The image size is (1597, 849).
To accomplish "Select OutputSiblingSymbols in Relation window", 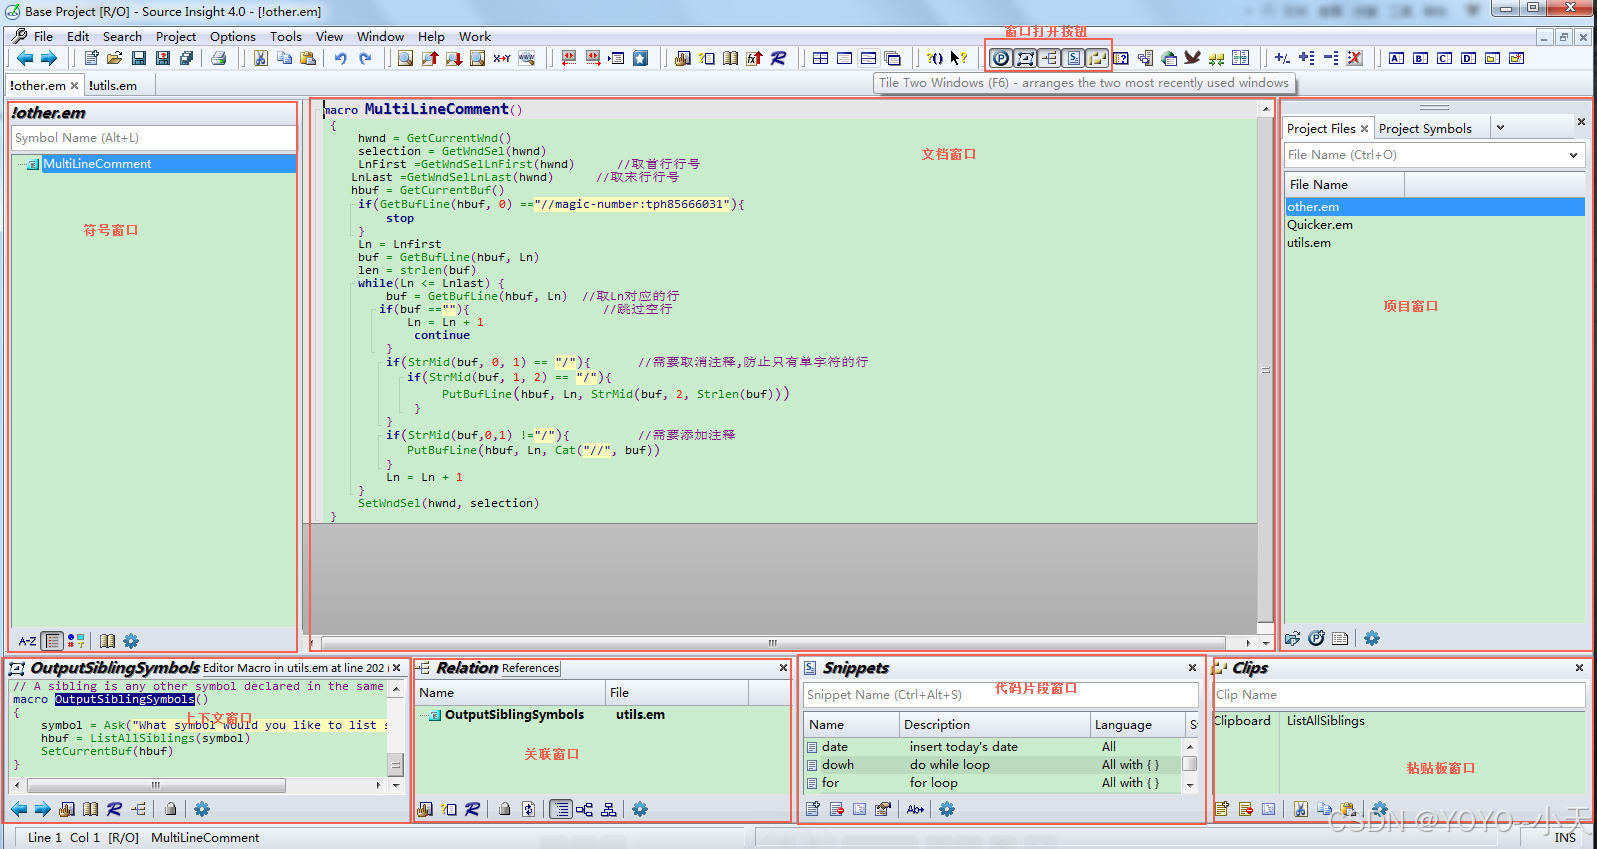I will pyautogui.click(x=514, y=715).
